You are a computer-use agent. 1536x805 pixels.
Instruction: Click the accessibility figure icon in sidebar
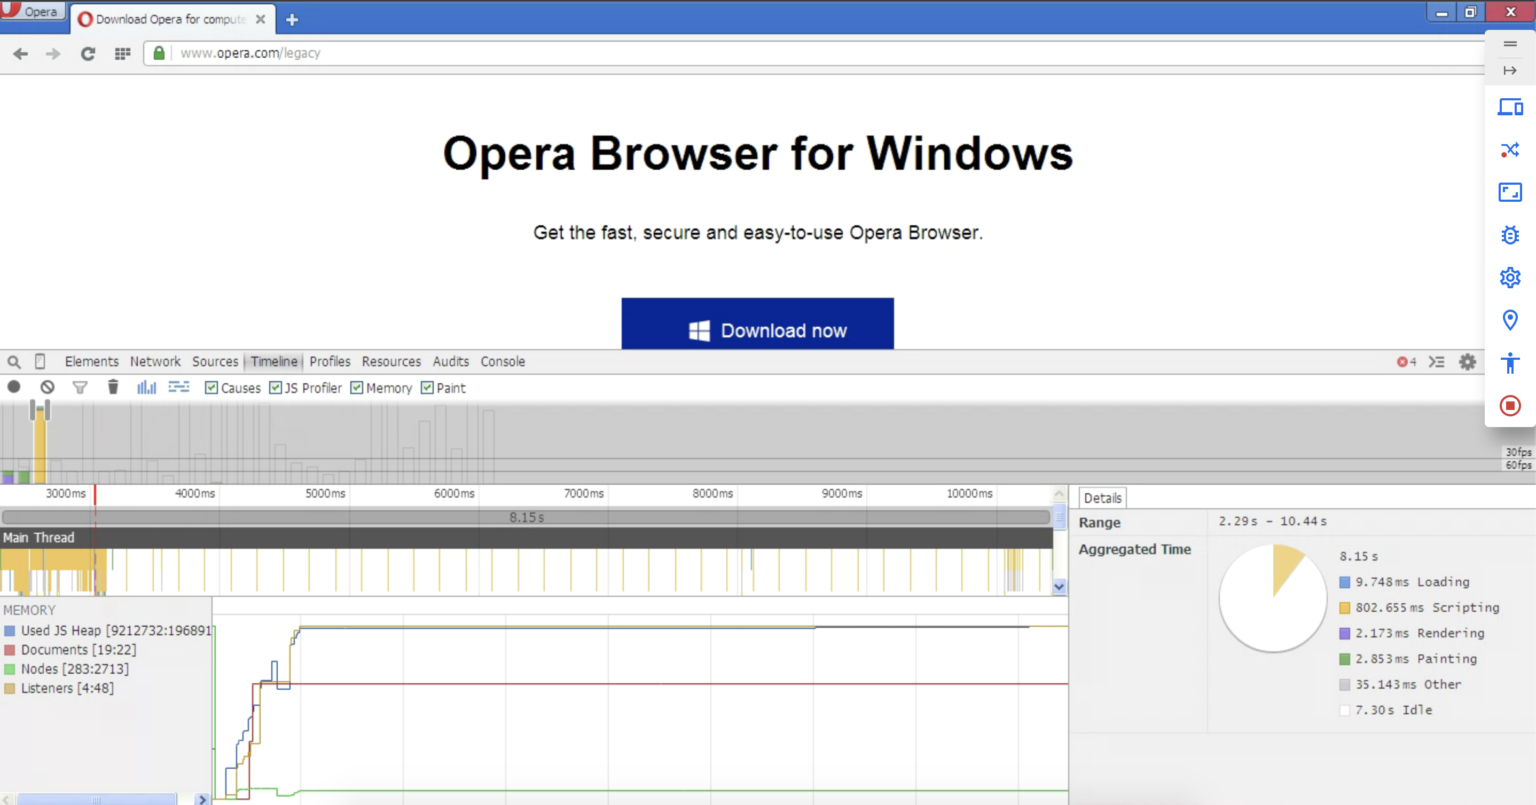pyautogui.click(x=1510, y=363)
